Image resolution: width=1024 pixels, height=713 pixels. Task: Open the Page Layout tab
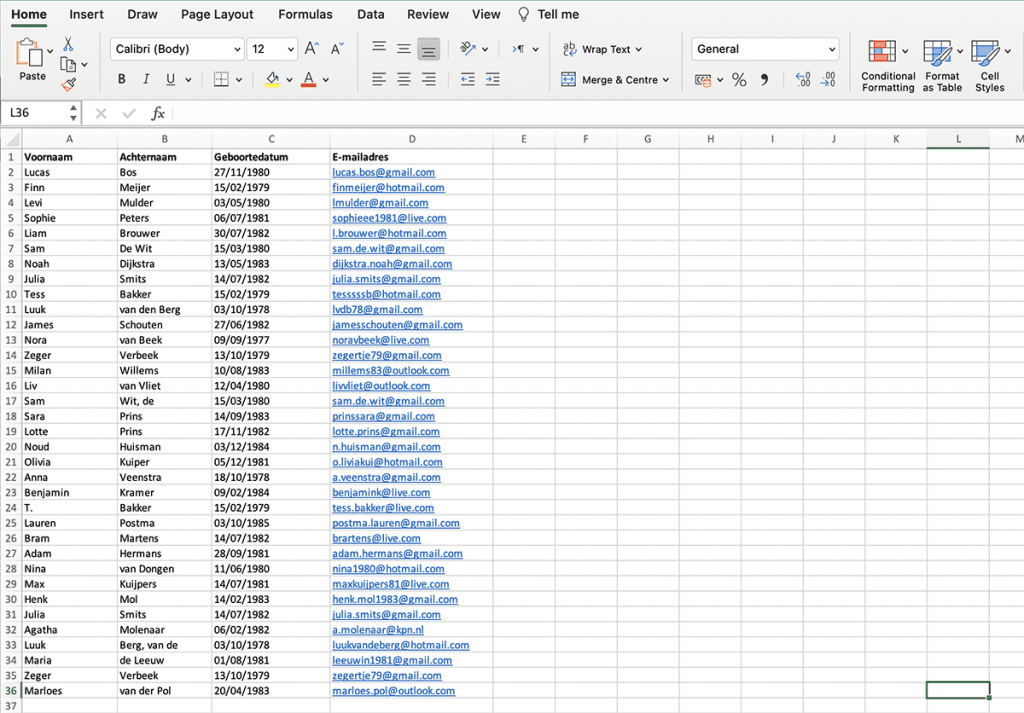[217, 15]
